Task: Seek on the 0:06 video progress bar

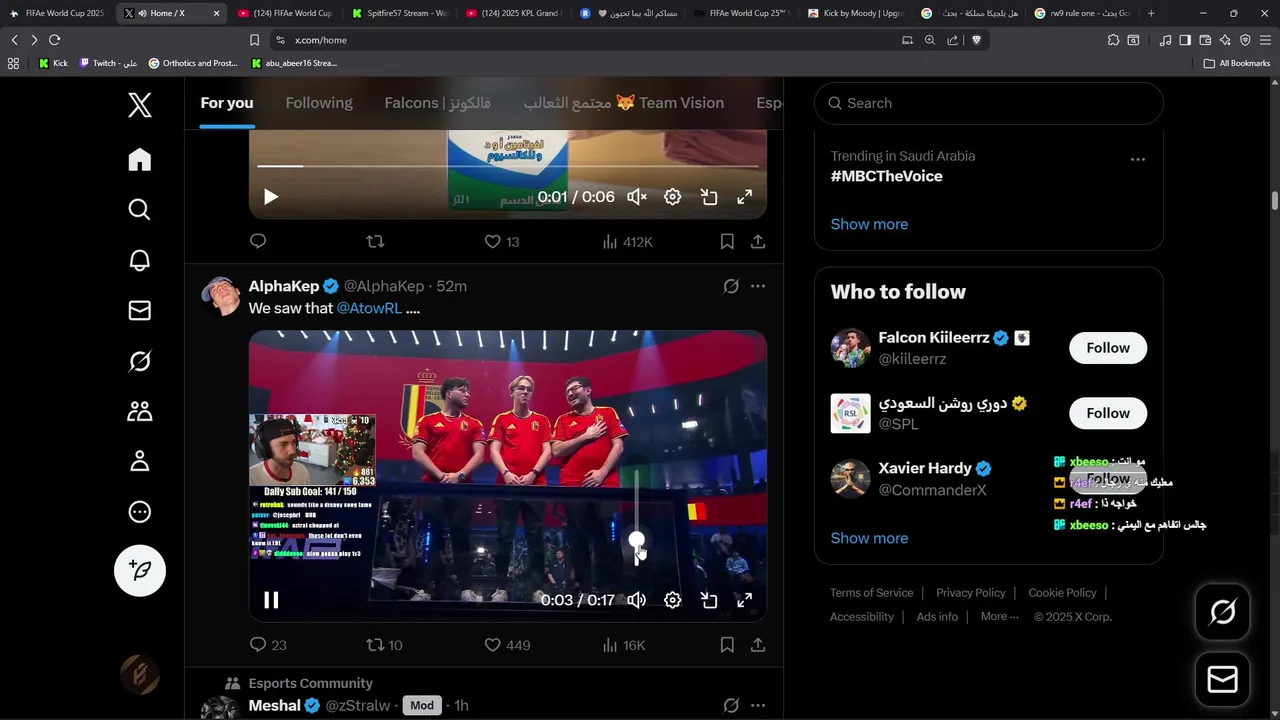Action: click(508, 166)
